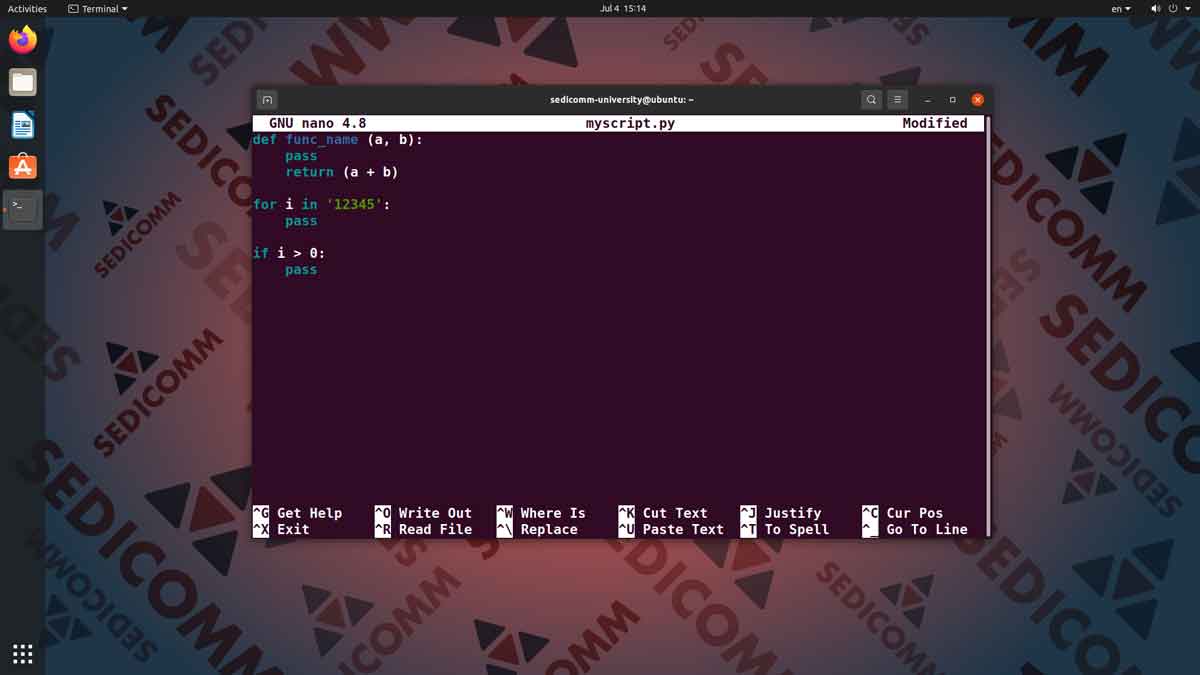Place cursor on 'return (a + b)' line

tap(342, 173)
